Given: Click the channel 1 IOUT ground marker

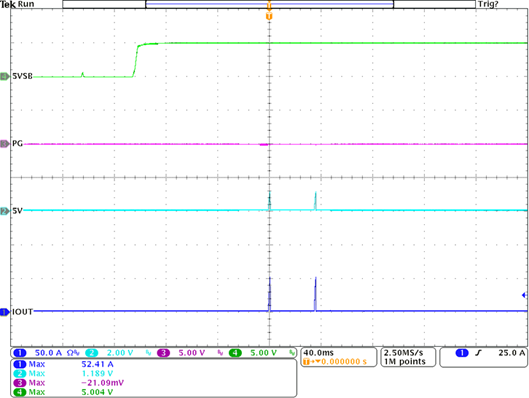Looking at the screenshot, I should pos(5,312).
